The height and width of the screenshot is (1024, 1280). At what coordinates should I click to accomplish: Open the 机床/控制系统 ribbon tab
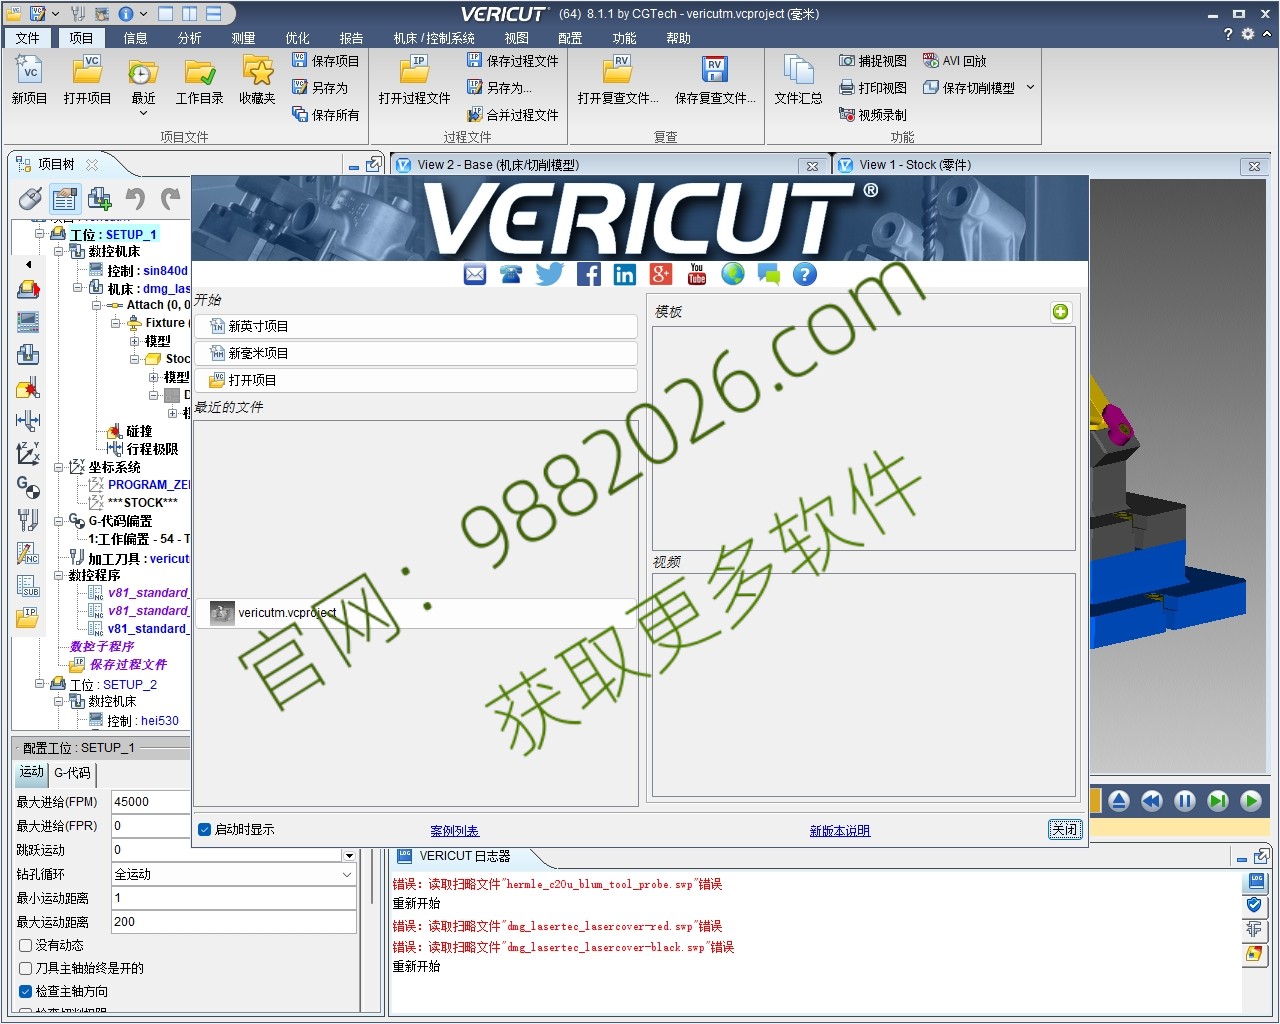(x=434, y=38)
